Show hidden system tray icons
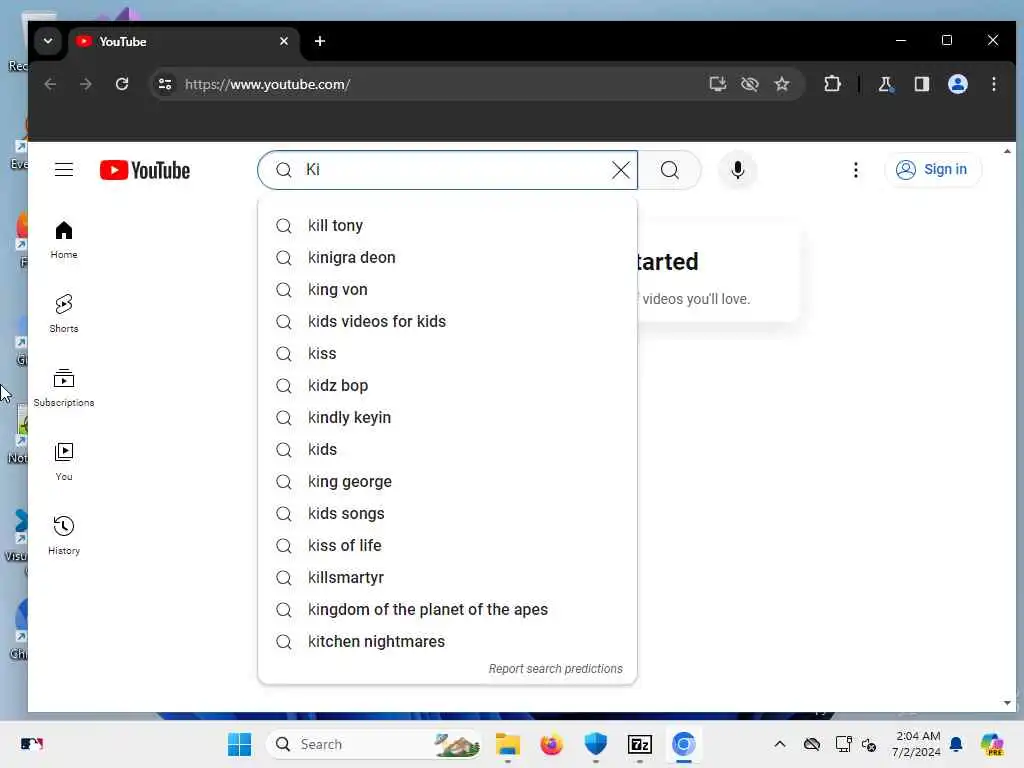 (x=780, y=744)
